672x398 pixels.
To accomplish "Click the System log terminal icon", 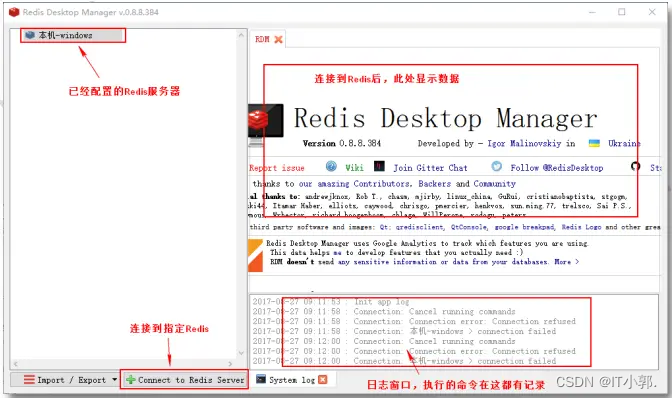I will tap(261, 379).
